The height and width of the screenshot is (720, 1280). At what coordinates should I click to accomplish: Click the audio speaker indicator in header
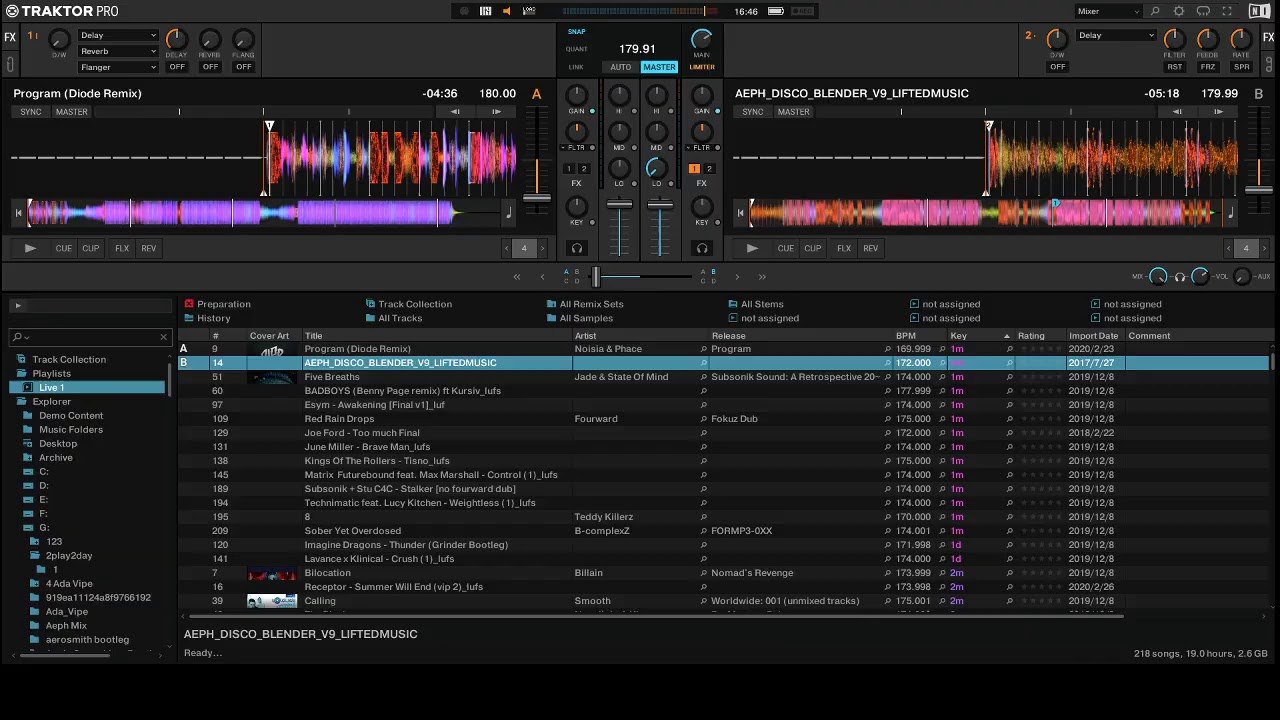[x=506, y=11]
